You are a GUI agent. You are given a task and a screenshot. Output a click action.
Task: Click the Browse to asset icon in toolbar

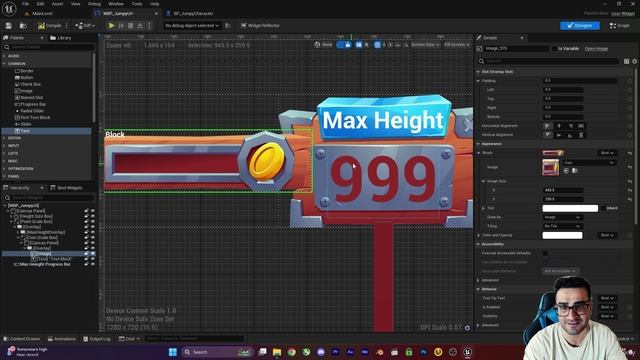[23, 25]
